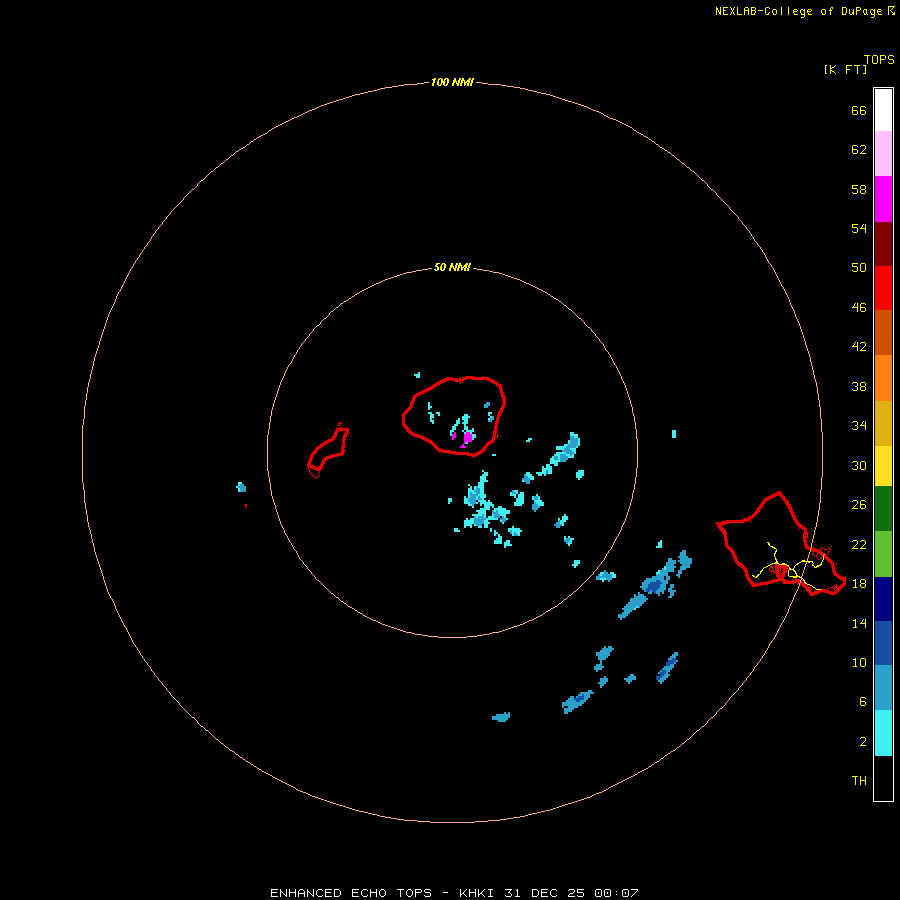The height and width of the screenshot is (900, 900).
Task: Click the "62" legend value
Action: tap(859, 149)
